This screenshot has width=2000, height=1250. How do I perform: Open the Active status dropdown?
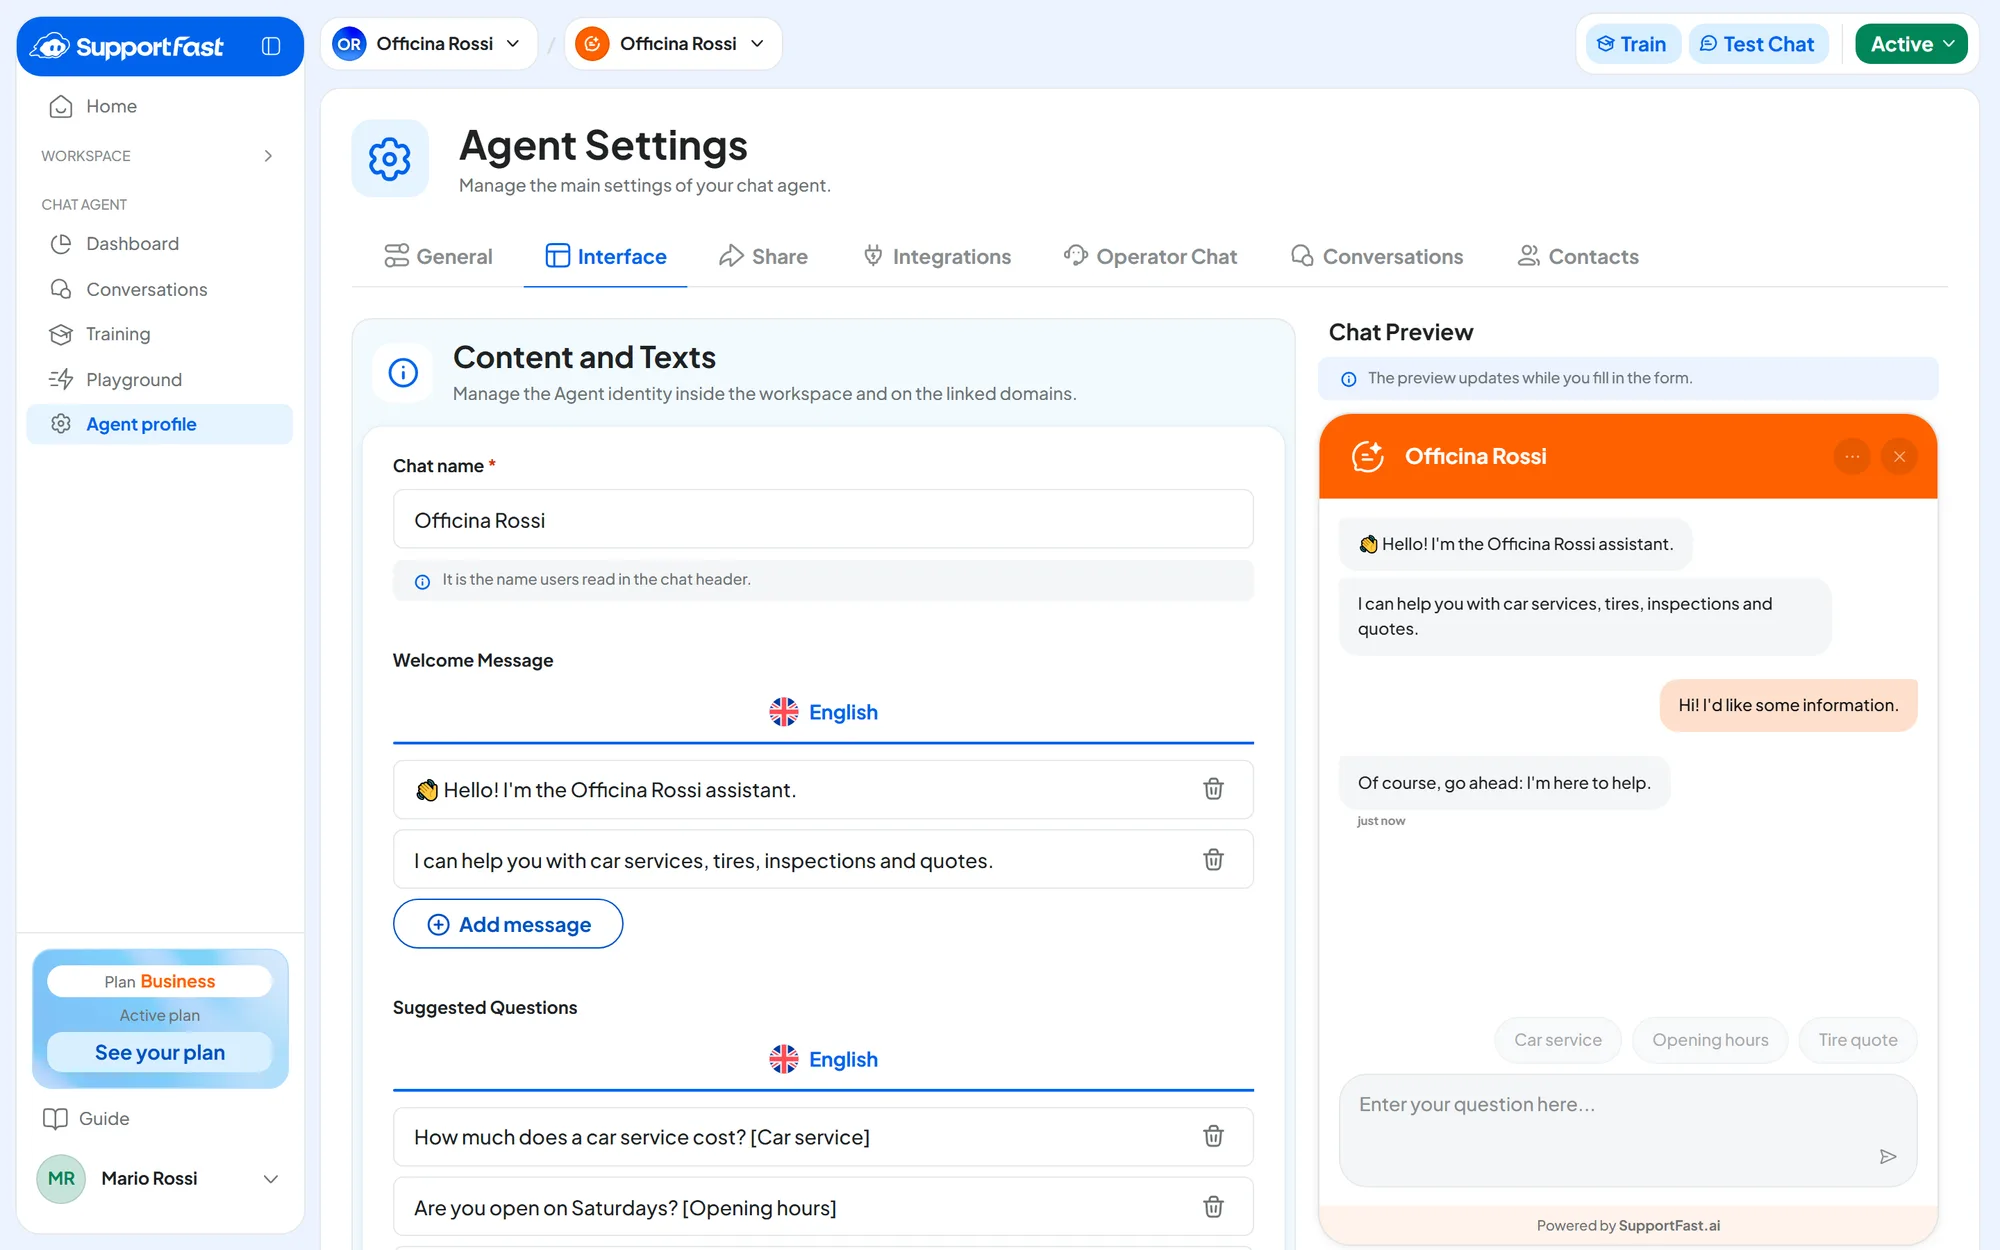point(1911,44)
